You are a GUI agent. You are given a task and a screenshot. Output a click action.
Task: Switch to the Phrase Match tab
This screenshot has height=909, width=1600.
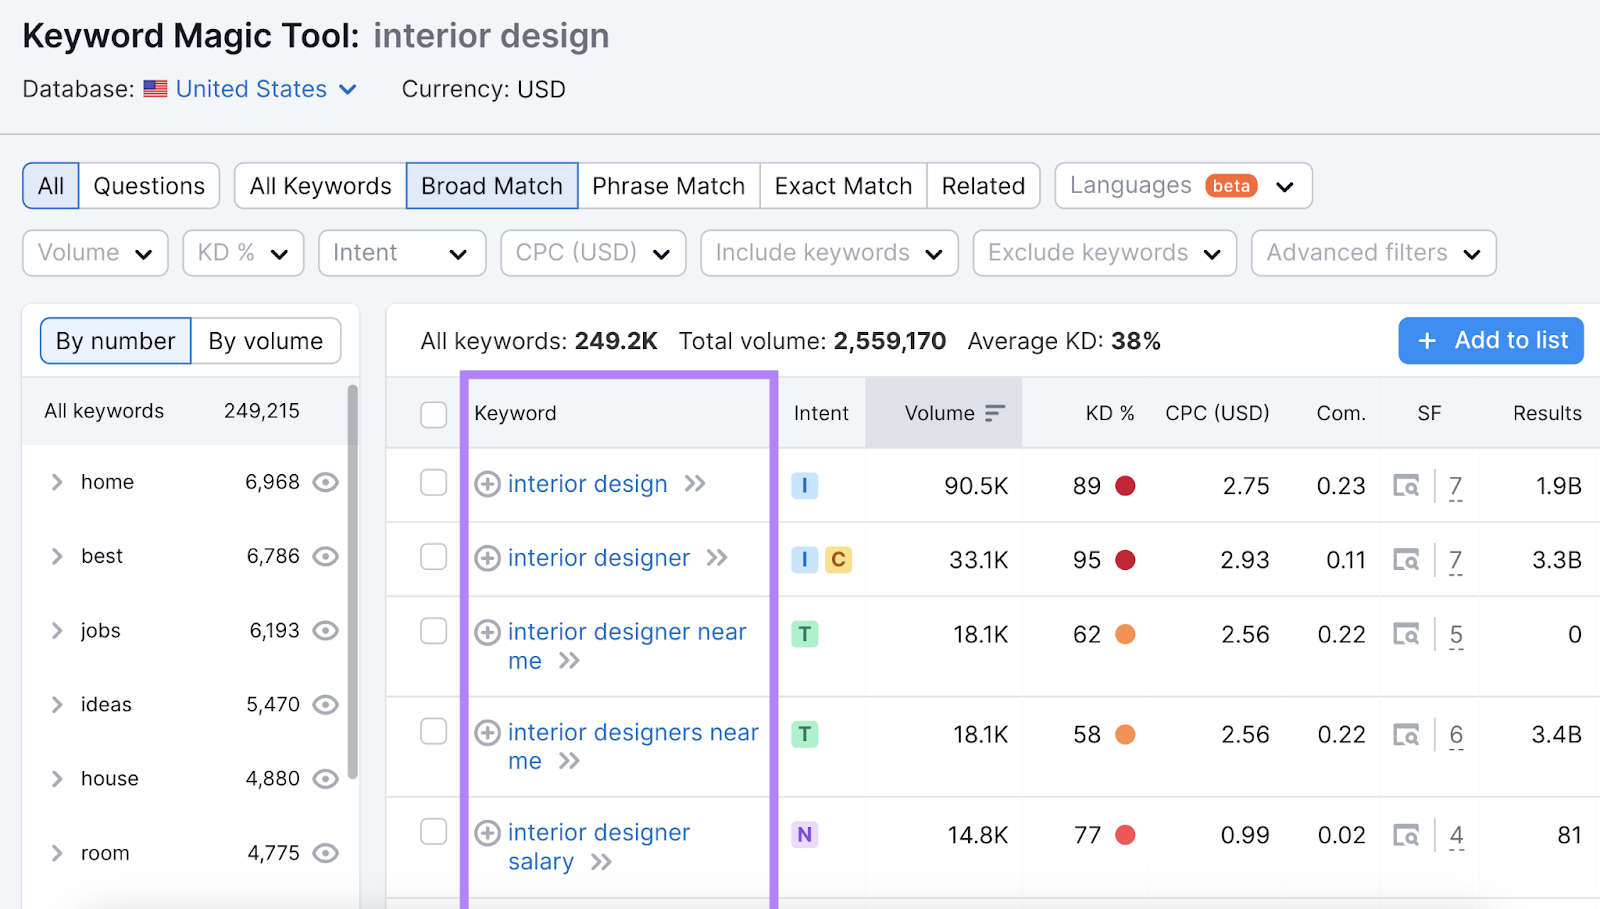667,185
